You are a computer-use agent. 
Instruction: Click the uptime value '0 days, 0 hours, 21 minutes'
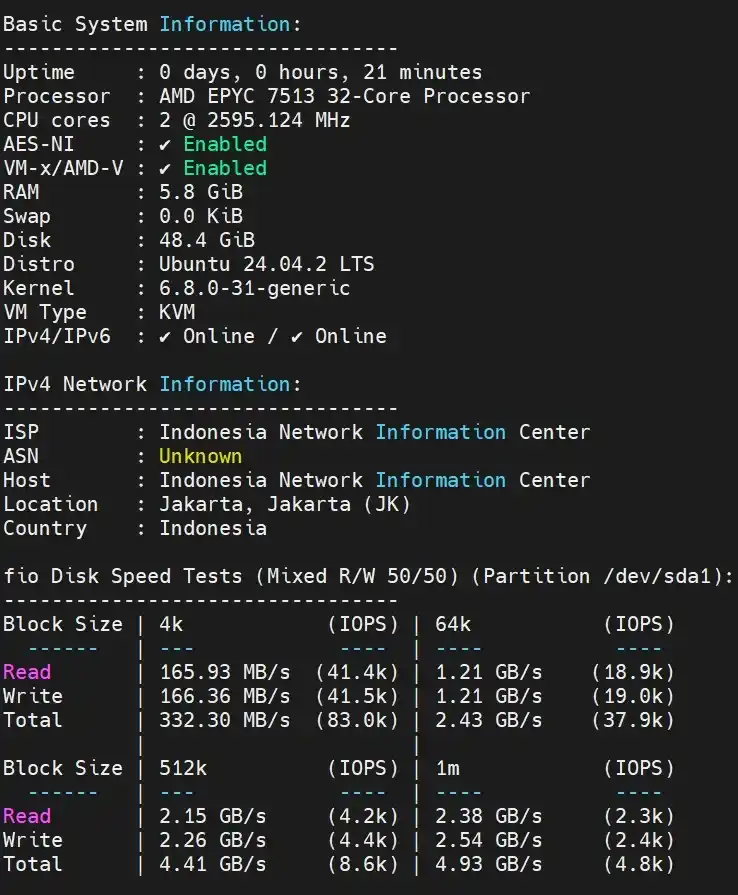pos(321,72)
